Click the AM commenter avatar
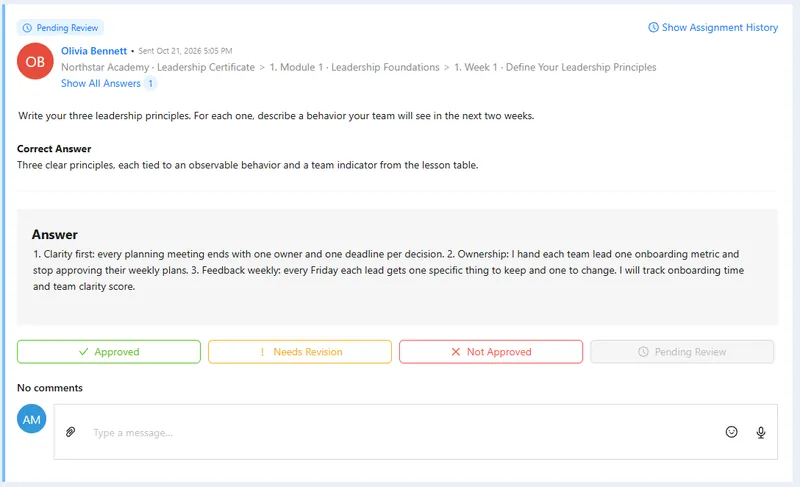800x487 pixels. (x=32, y=419)
